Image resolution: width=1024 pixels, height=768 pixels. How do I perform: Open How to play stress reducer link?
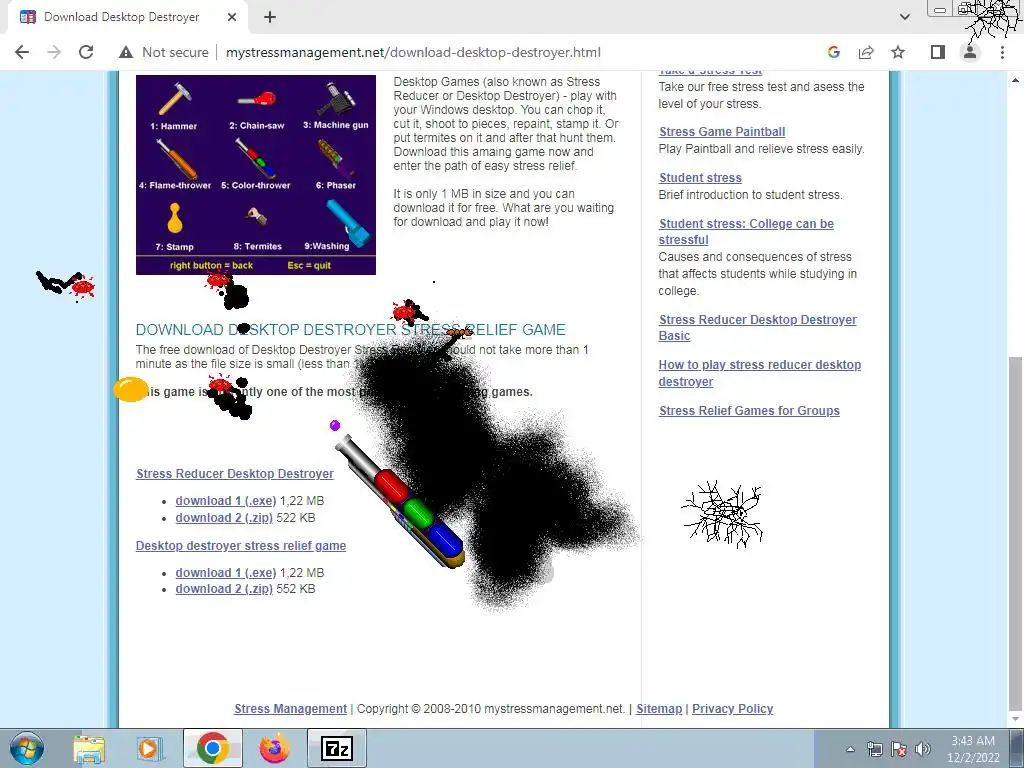(760, 373)
